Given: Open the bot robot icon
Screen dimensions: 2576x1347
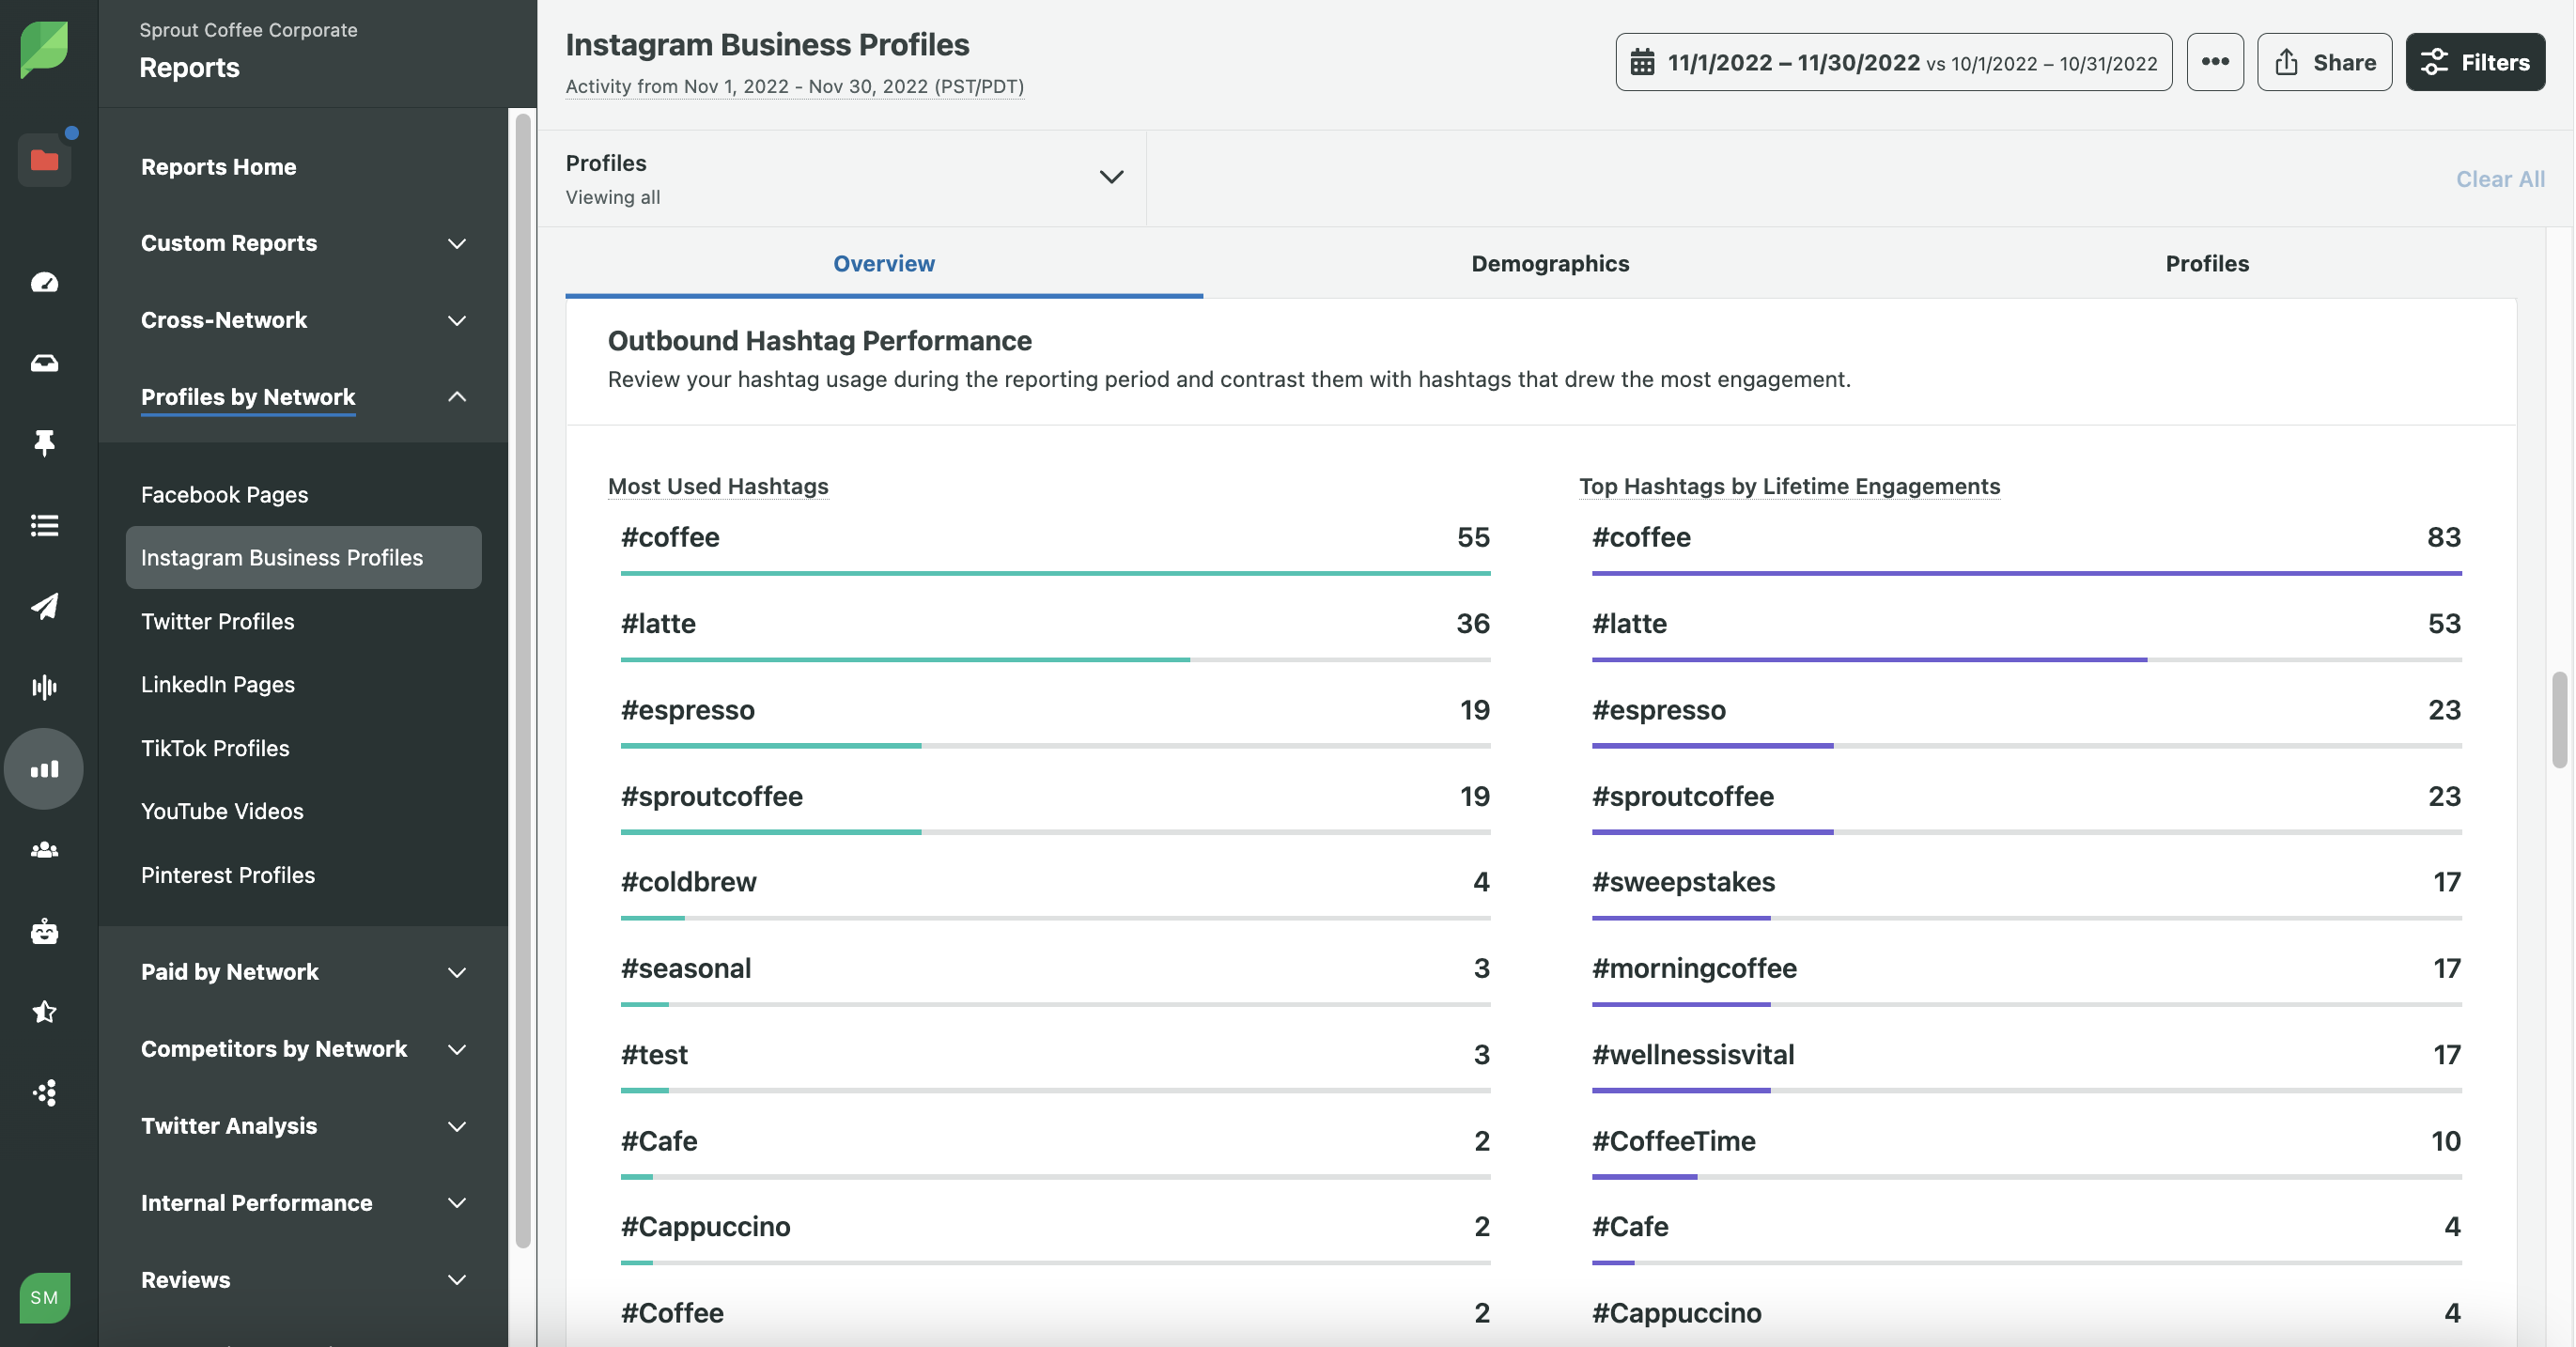Looking at the screenshot, I should point(44,931).
